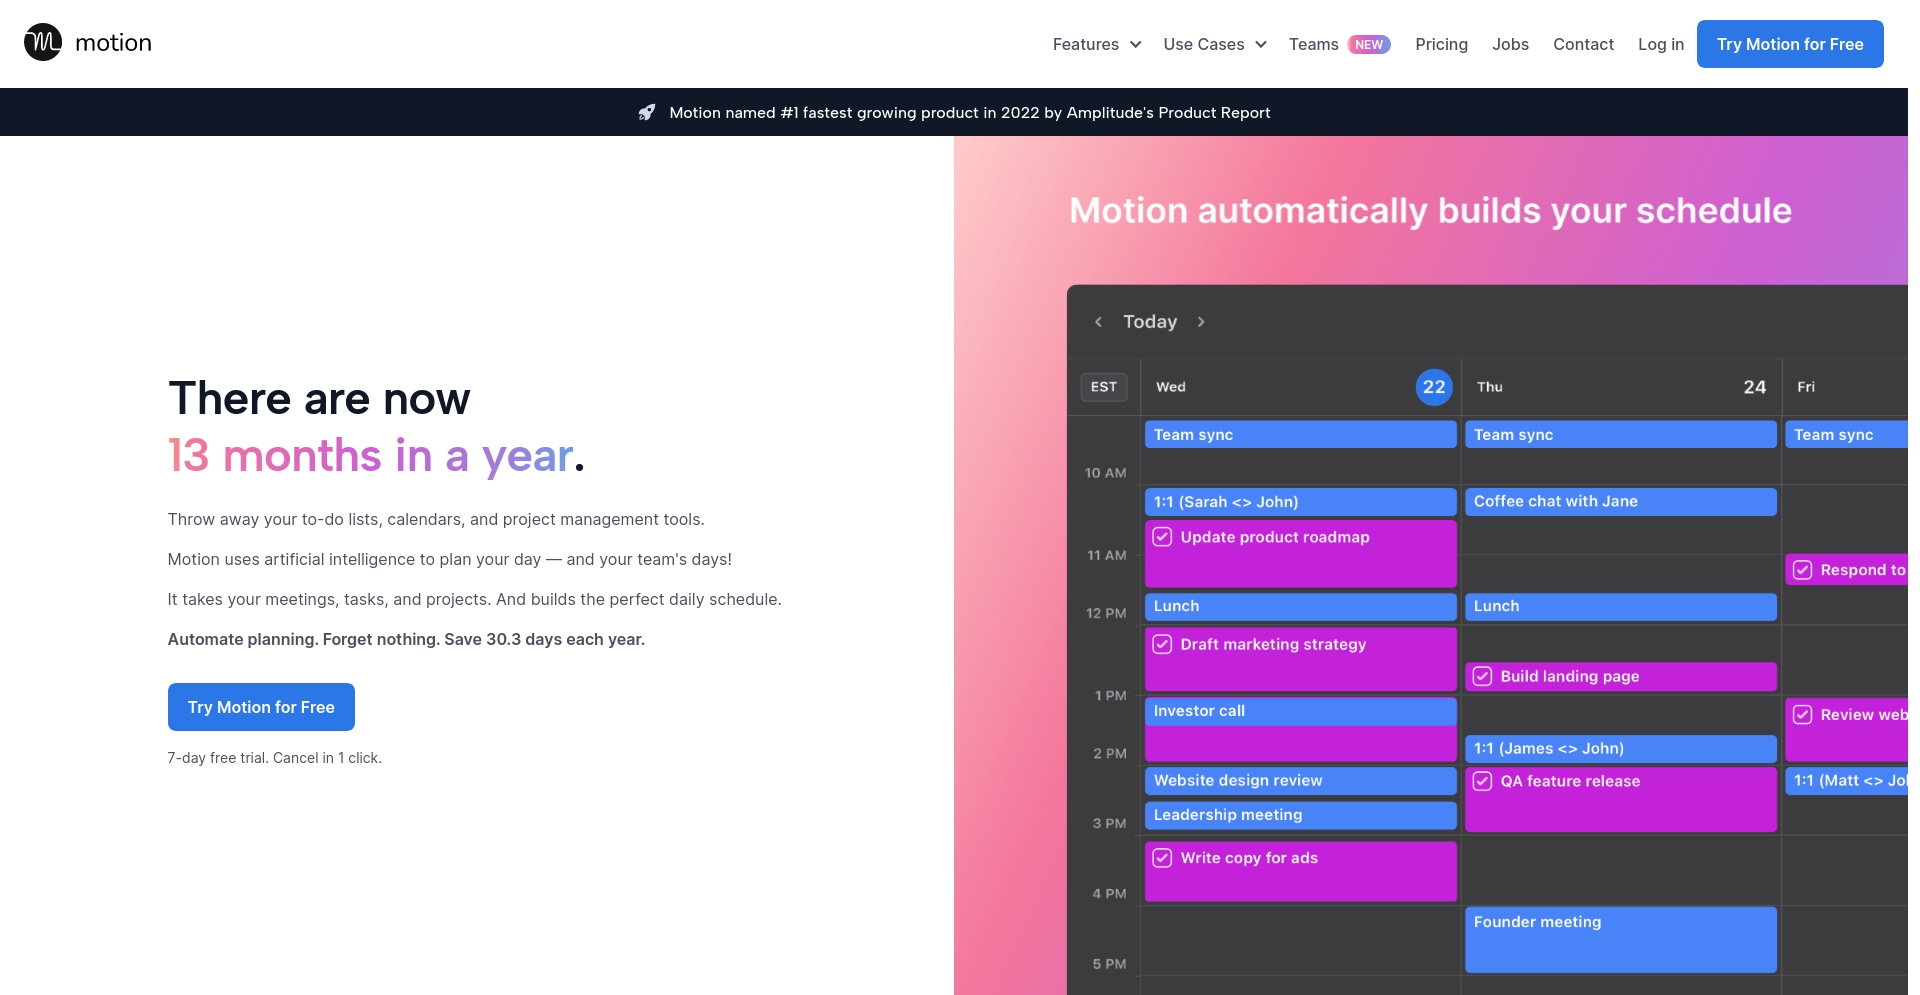
Task: Open Wednesday's Lunch event
Action: click(1300, 606)
